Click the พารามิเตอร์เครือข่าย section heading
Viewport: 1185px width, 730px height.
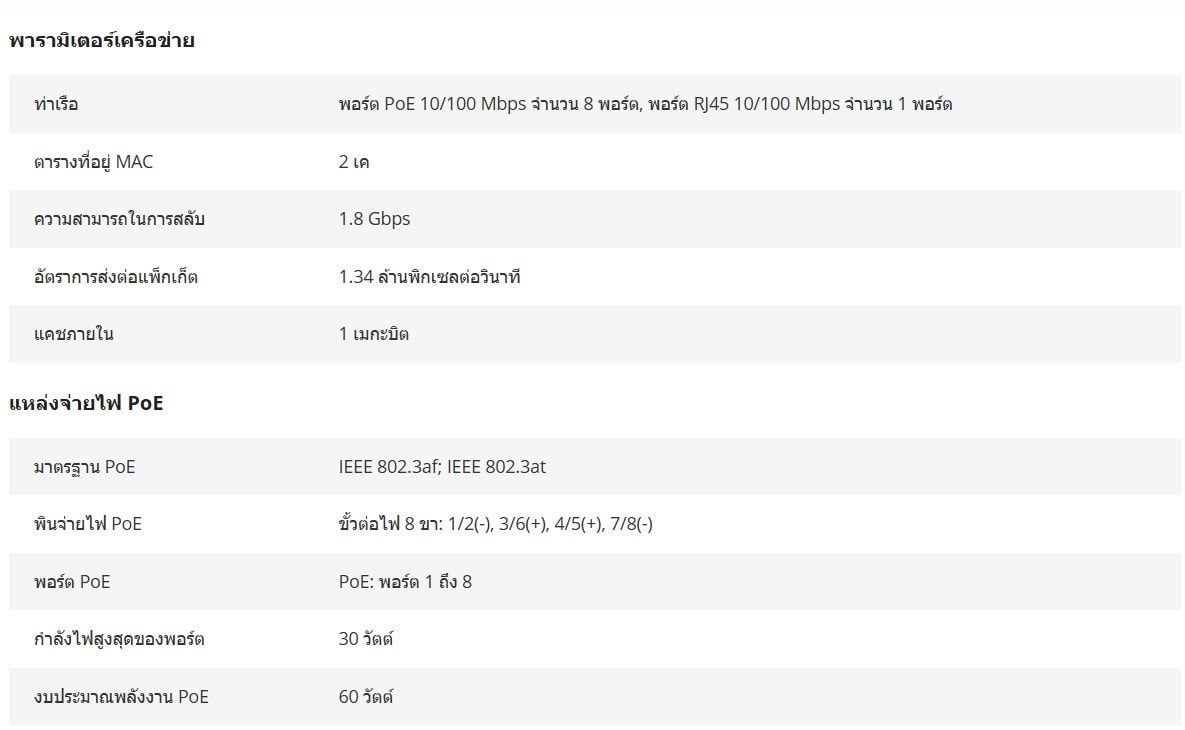click(101, 41)
